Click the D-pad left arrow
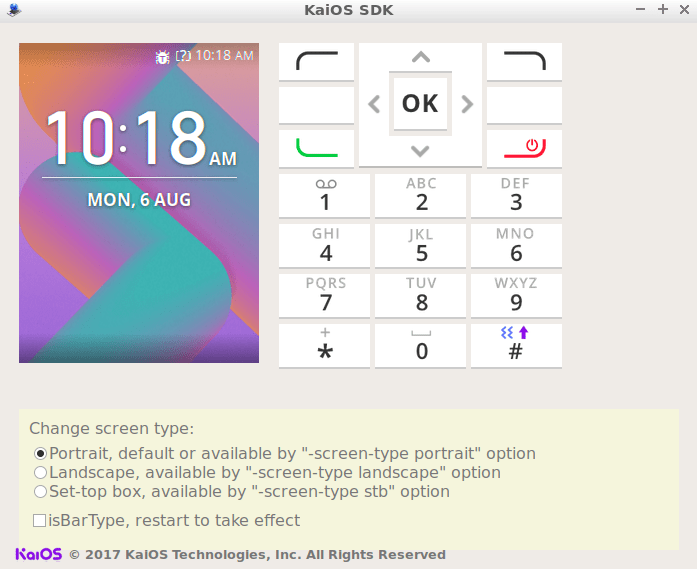This screenshot has width=697, height=569. pos(374,104)
